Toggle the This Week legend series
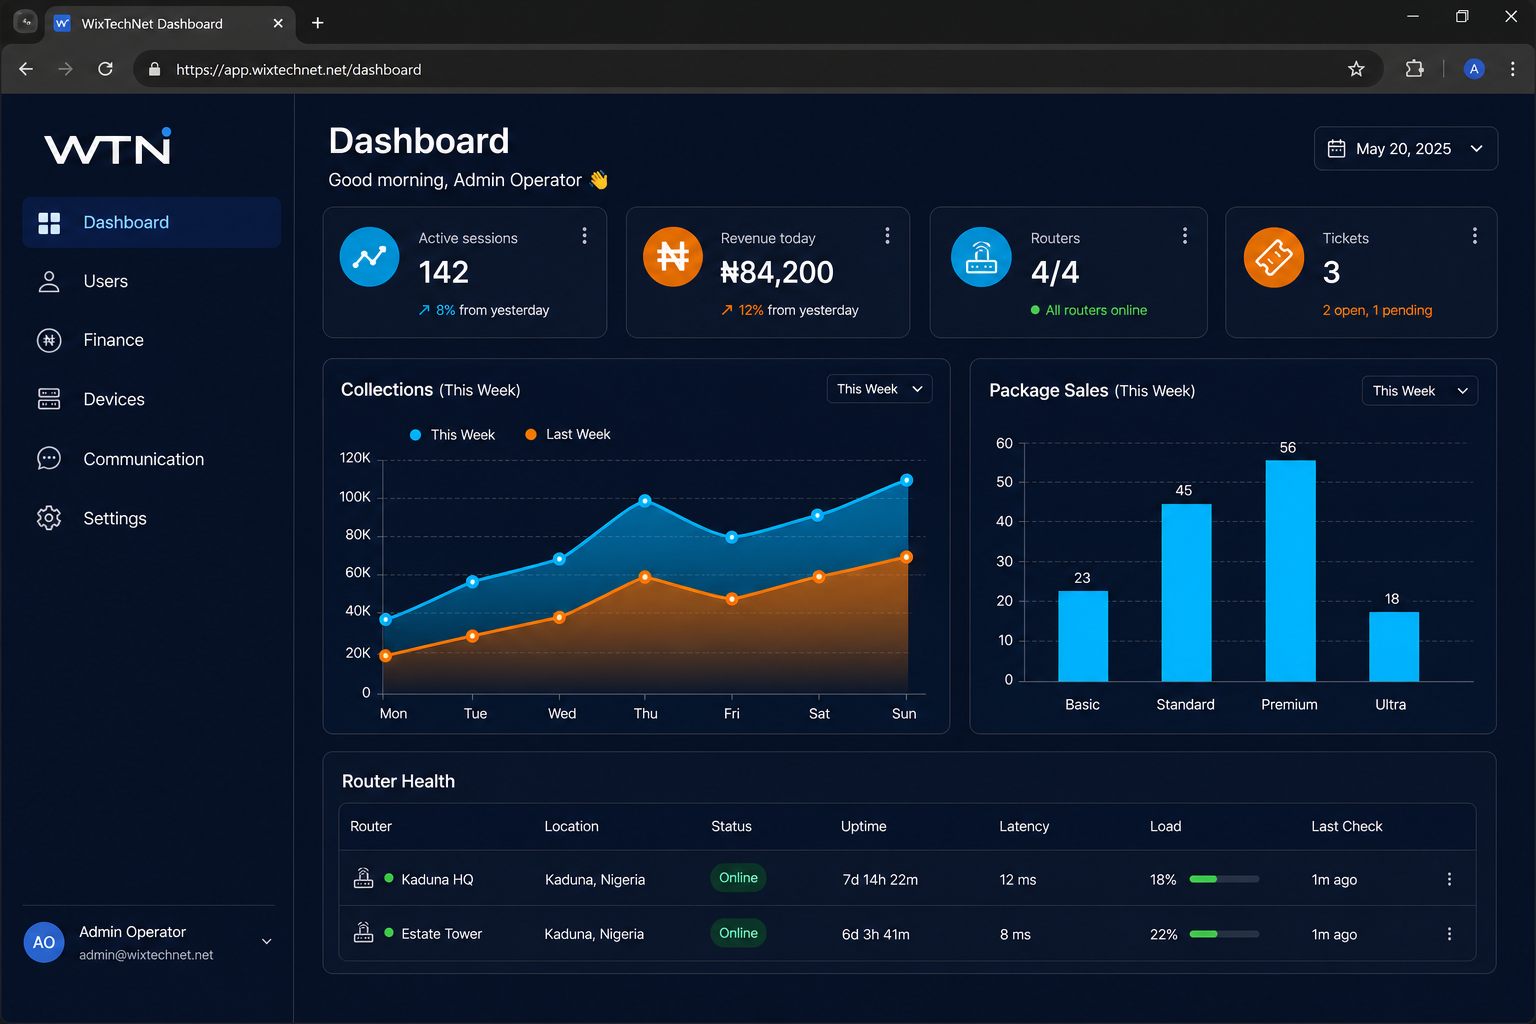1536x1024 pixels. [452, 435]
